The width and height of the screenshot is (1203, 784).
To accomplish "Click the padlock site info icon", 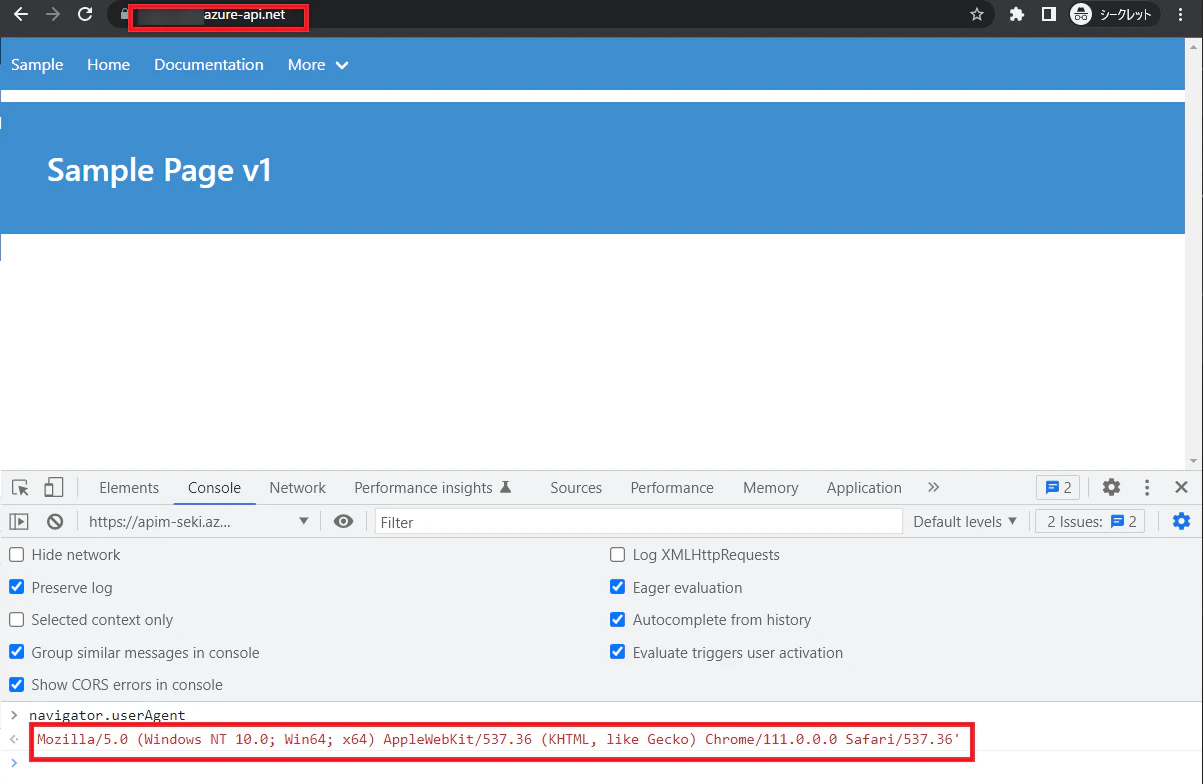I will coord(125,15).
